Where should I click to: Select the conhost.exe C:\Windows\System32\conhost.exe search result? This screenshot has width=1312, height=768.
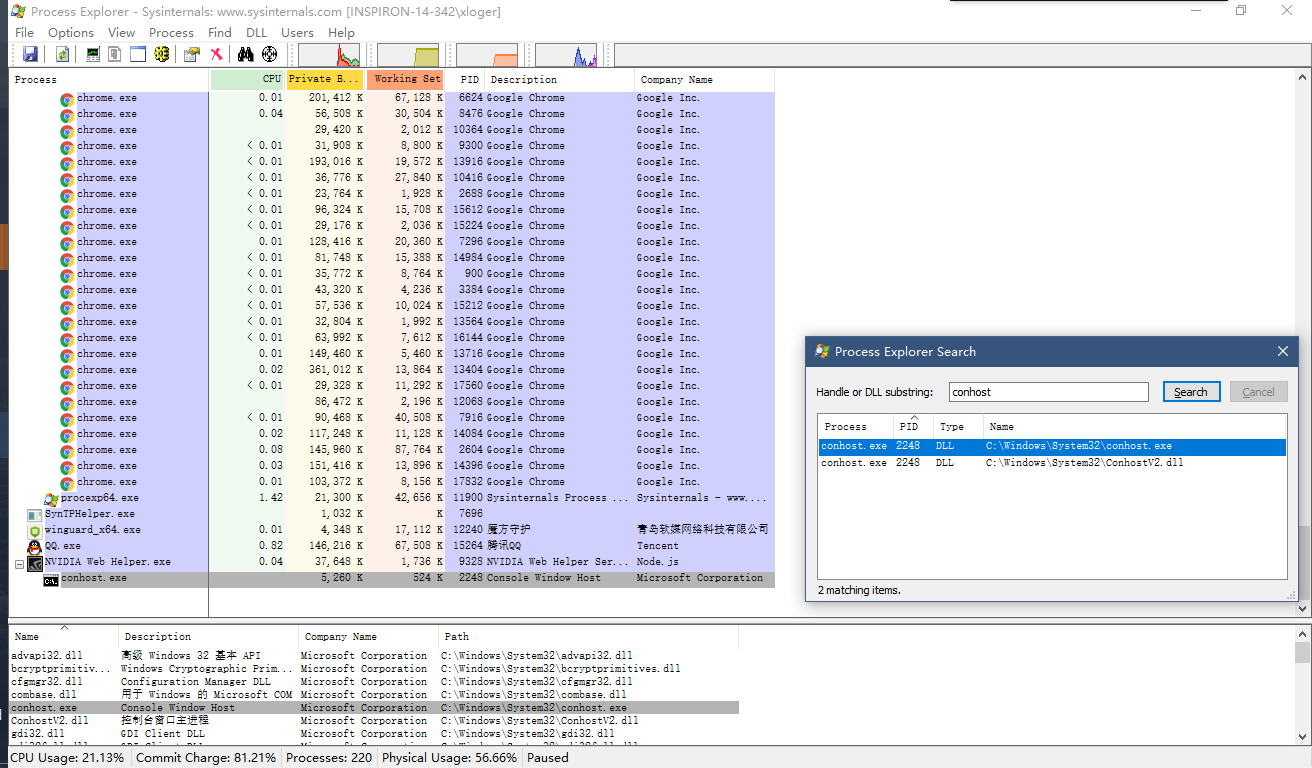[1052, 447]
